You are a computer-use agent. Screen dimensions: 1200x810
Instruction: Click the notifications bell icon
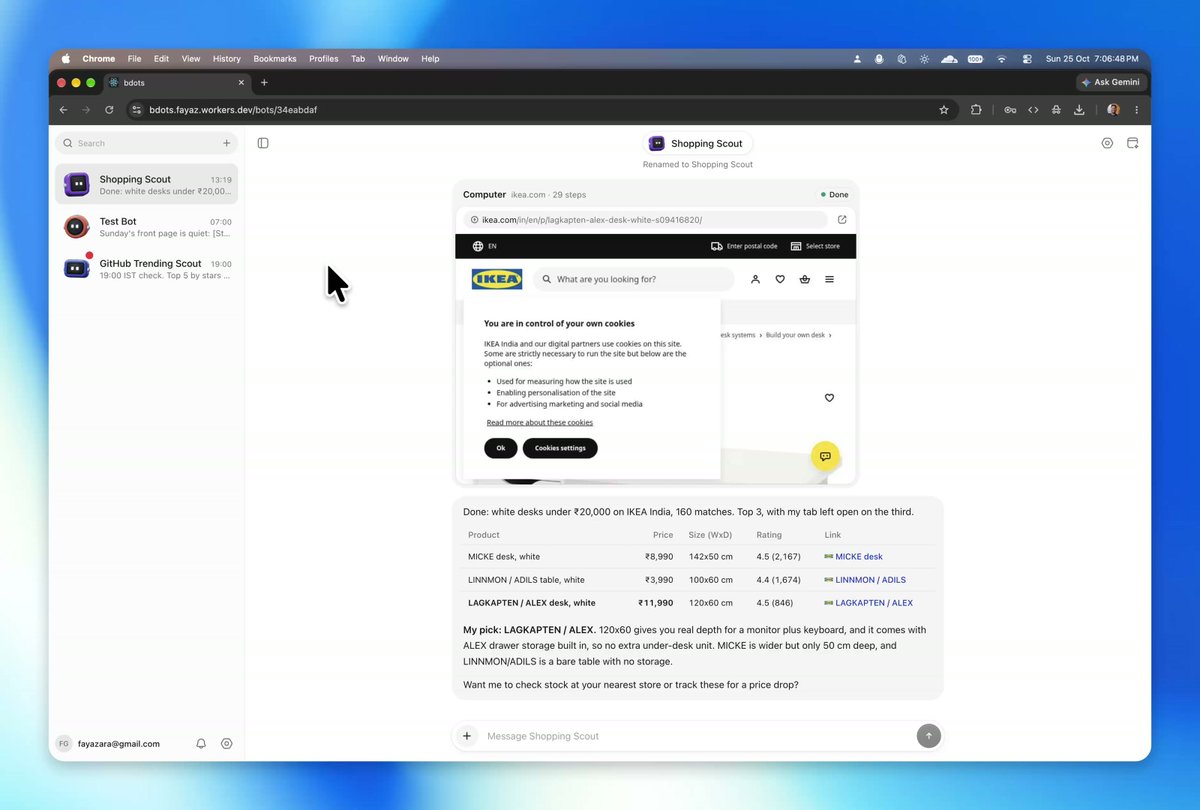[201, 744]
